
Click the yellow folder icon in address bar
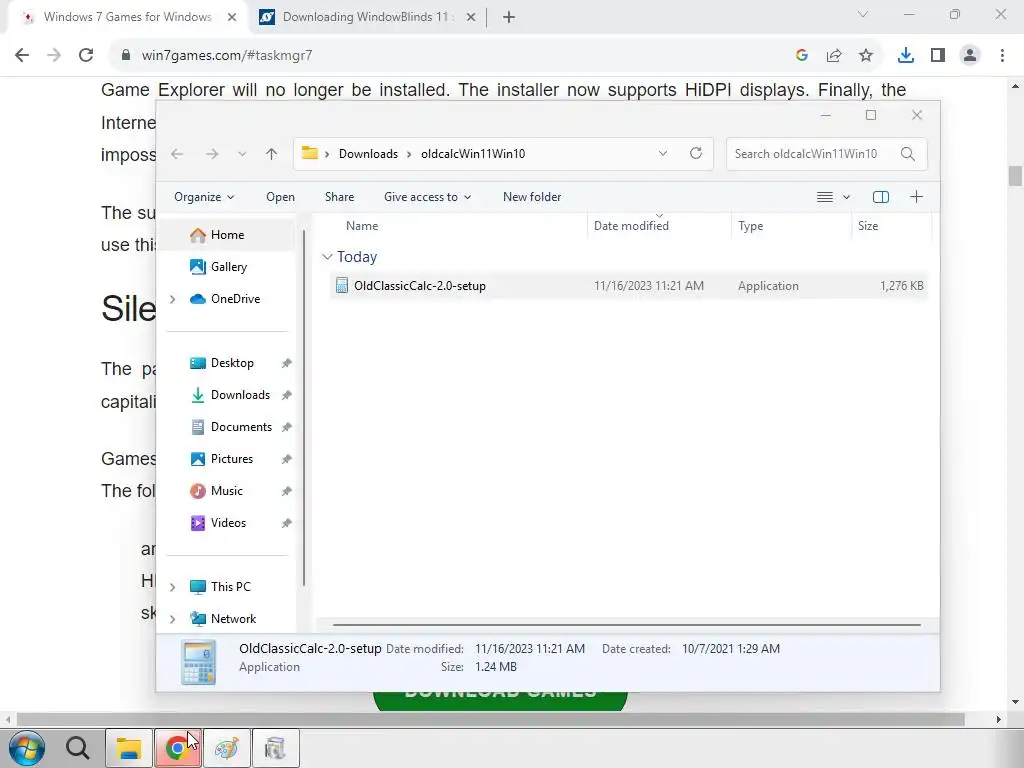click(x=310, y=153)
